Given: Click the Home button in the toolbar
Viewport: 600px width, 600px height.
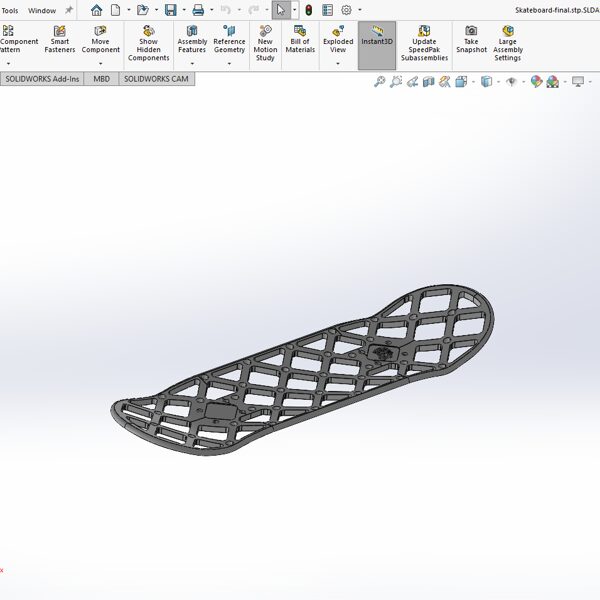Looking at the screenshot, I should (x=97, y=10).
